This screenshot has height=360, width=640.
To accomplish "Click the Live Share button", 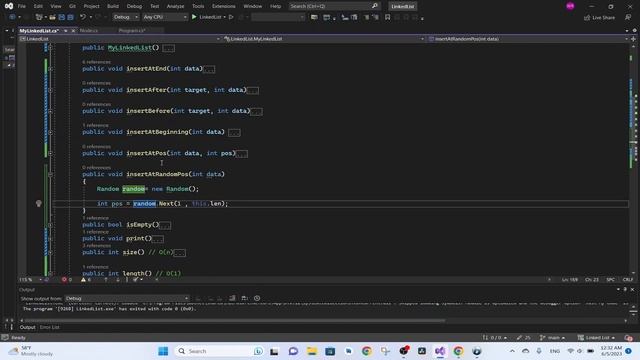I will [599, 18].
